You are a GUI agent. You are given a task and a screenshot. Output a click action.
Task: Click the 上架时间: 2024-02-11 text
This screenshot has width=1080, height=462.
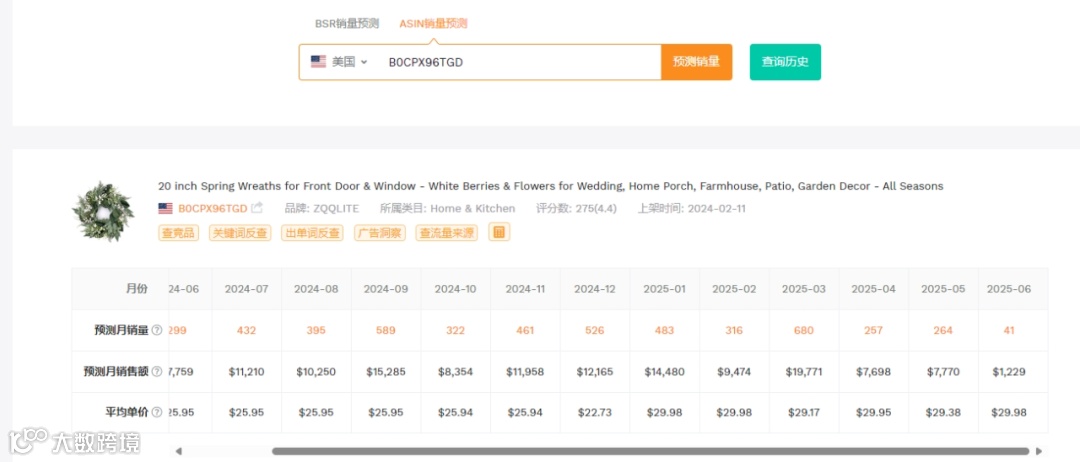pos(692,208)
